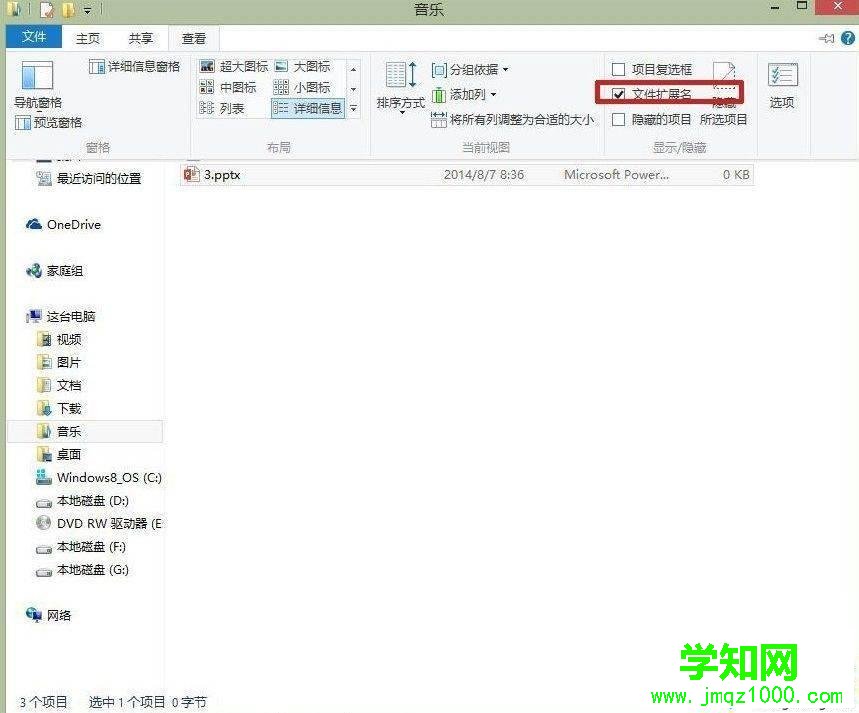Open the 分组依据 dropdown

470,70
